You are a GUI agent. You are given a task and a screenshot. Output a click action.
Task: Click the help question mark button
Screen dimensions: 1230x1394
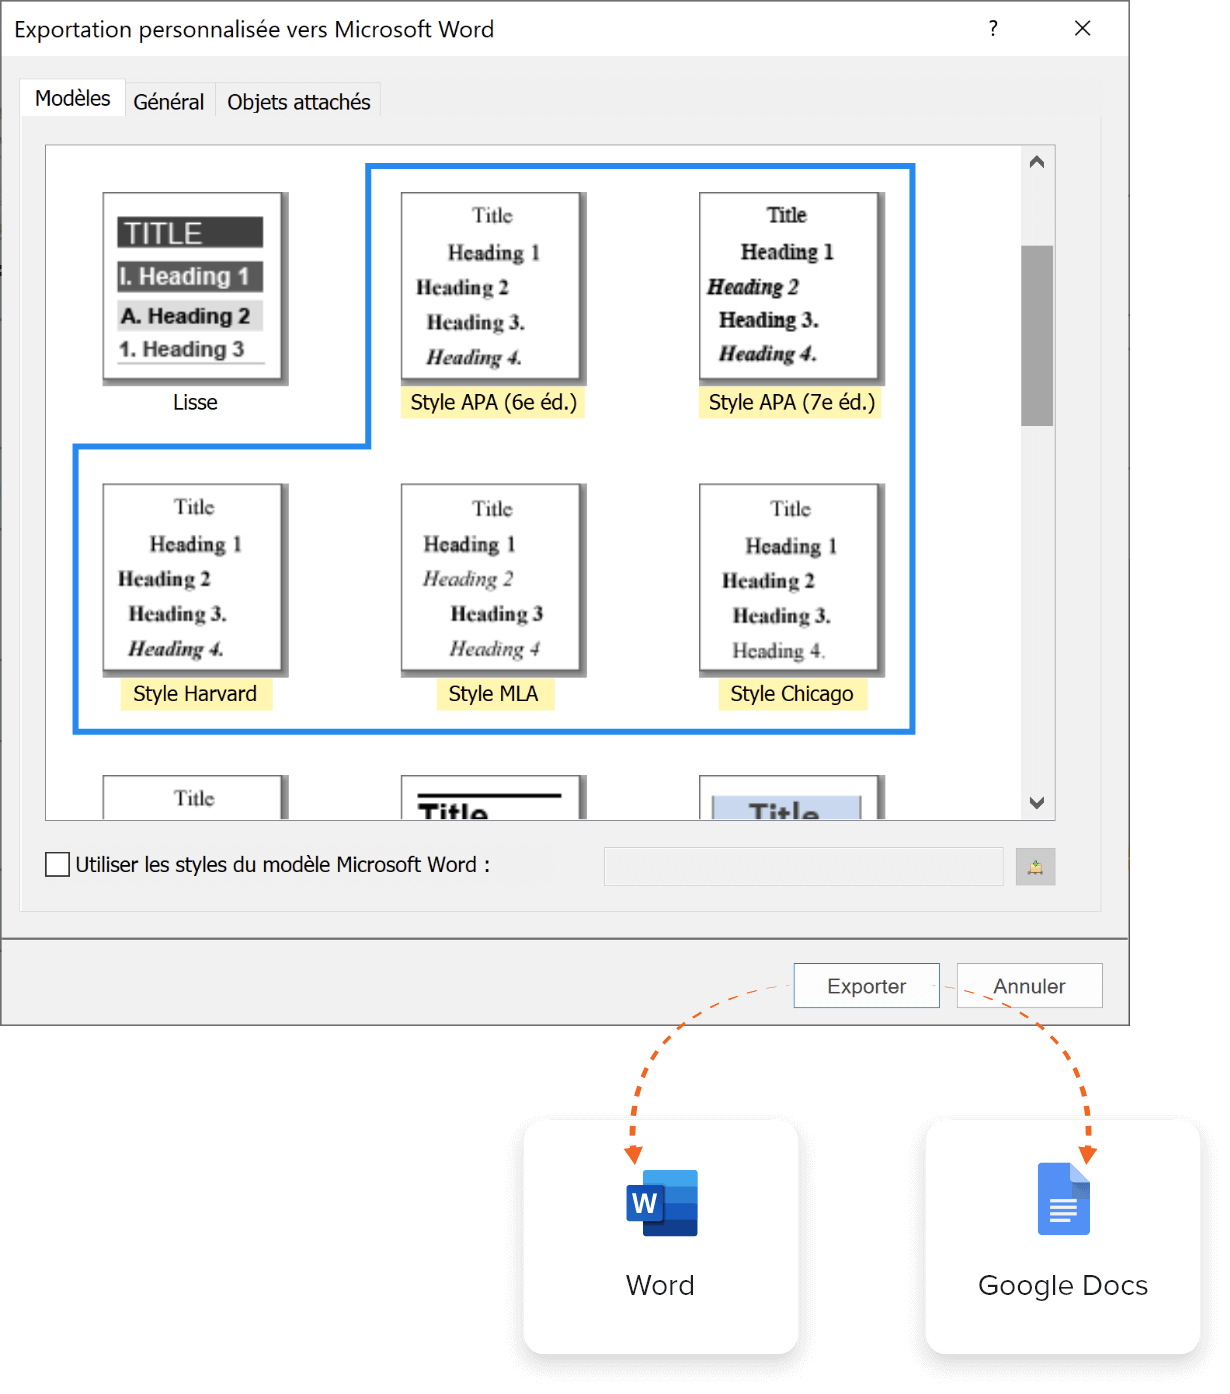[x=993, y=28]
